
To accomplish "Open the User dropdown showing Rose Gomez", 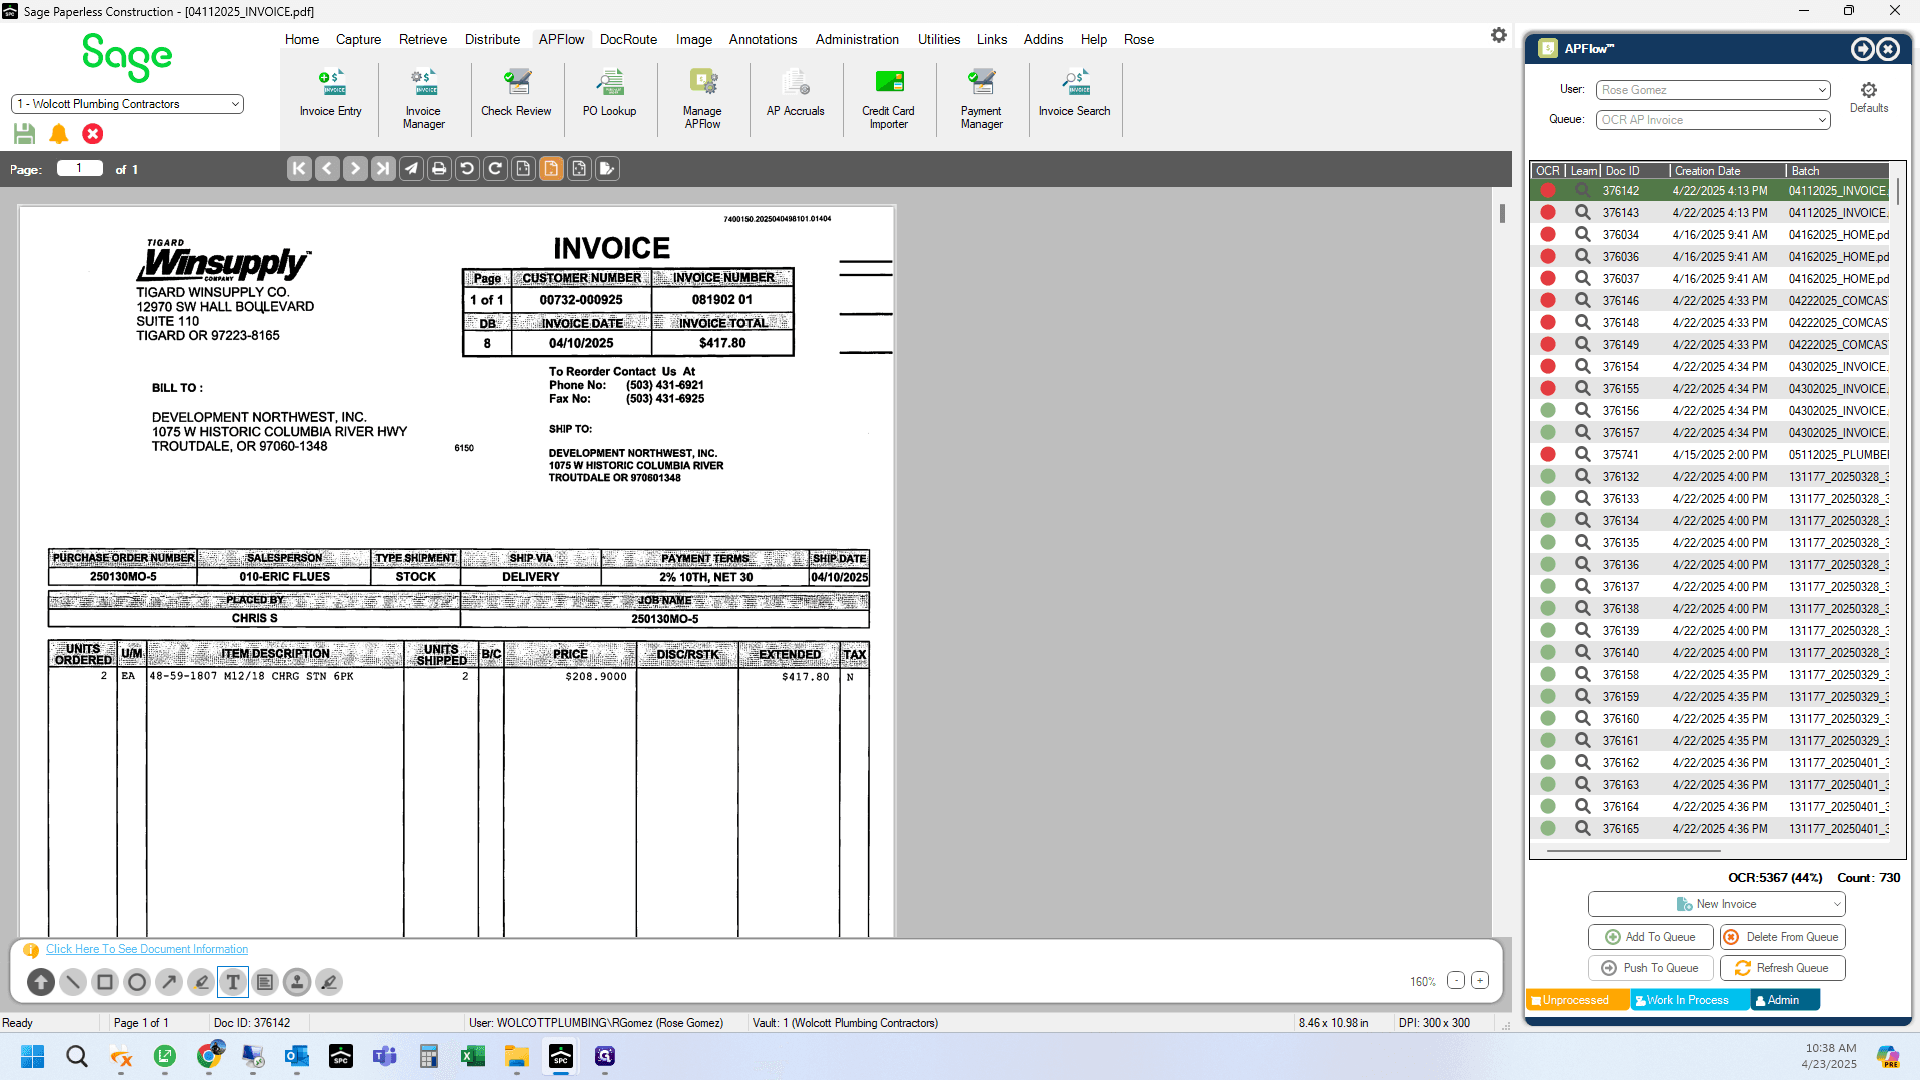I will pos(1713,90).
